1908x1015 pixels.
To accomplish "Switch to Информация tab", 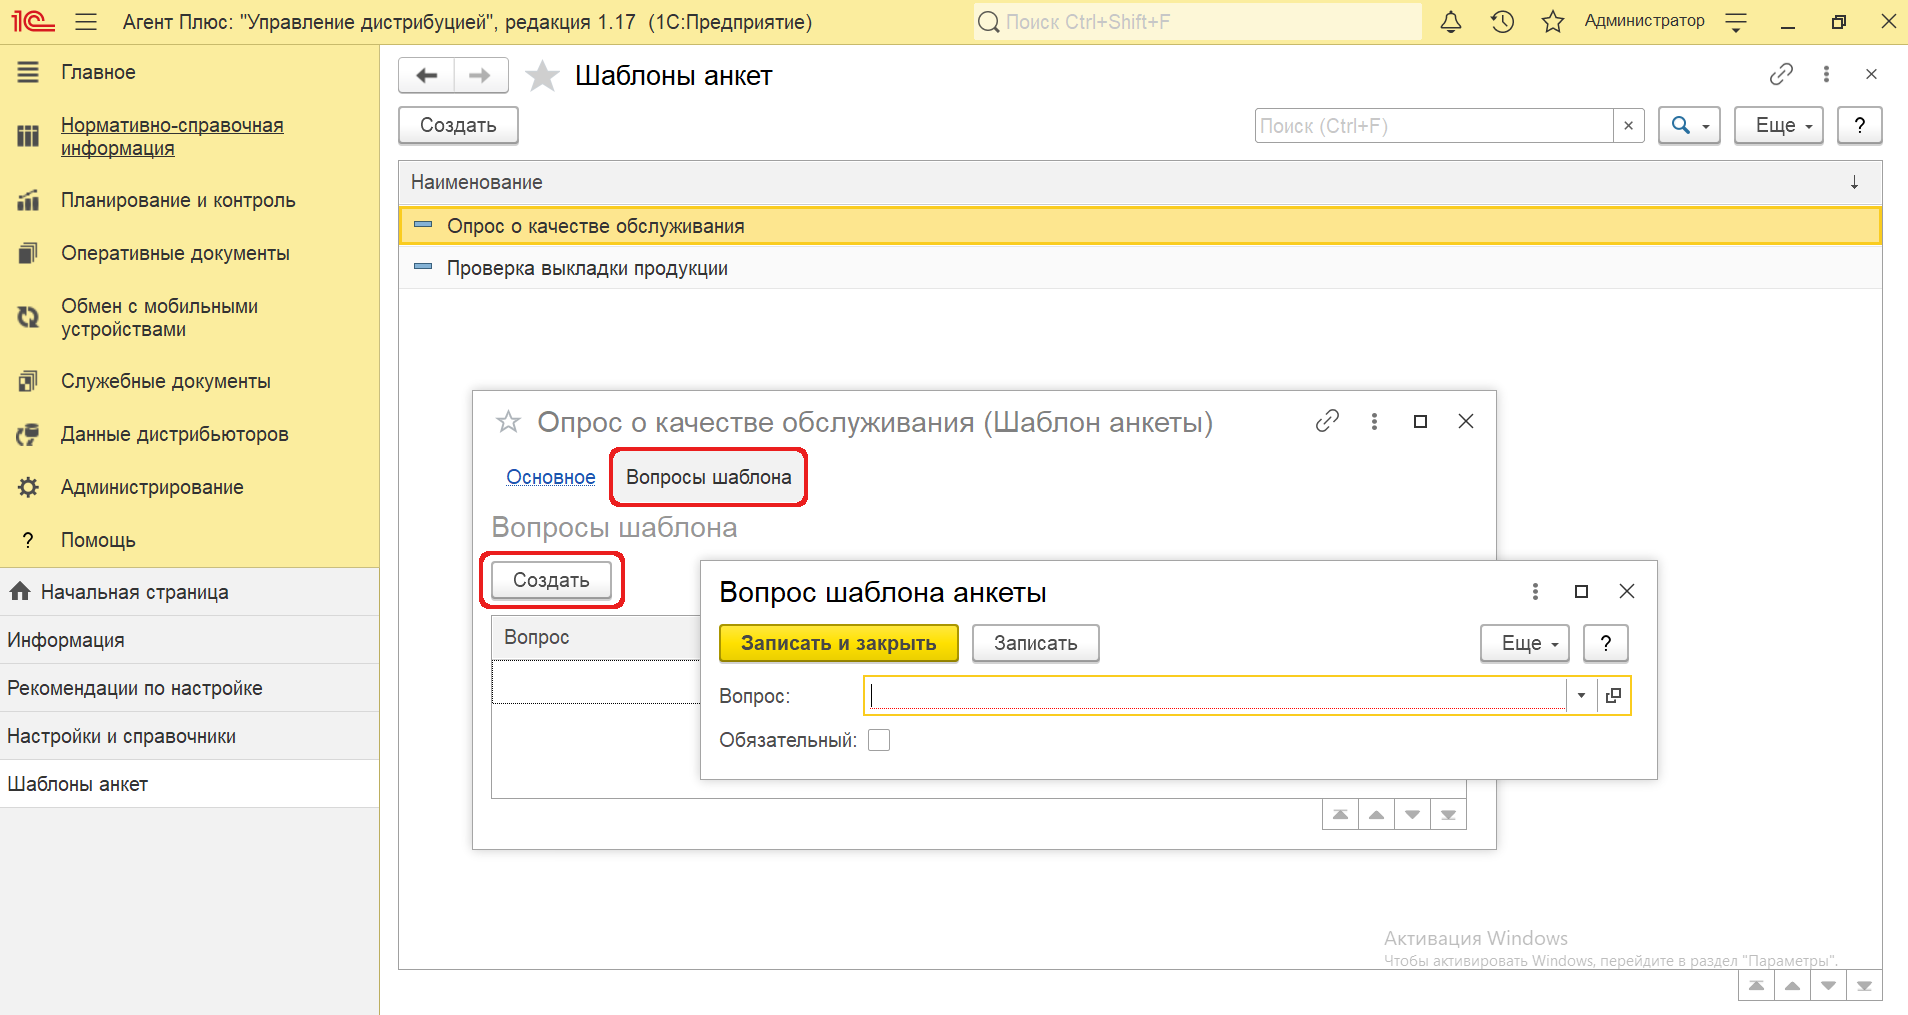I will 189,640.
